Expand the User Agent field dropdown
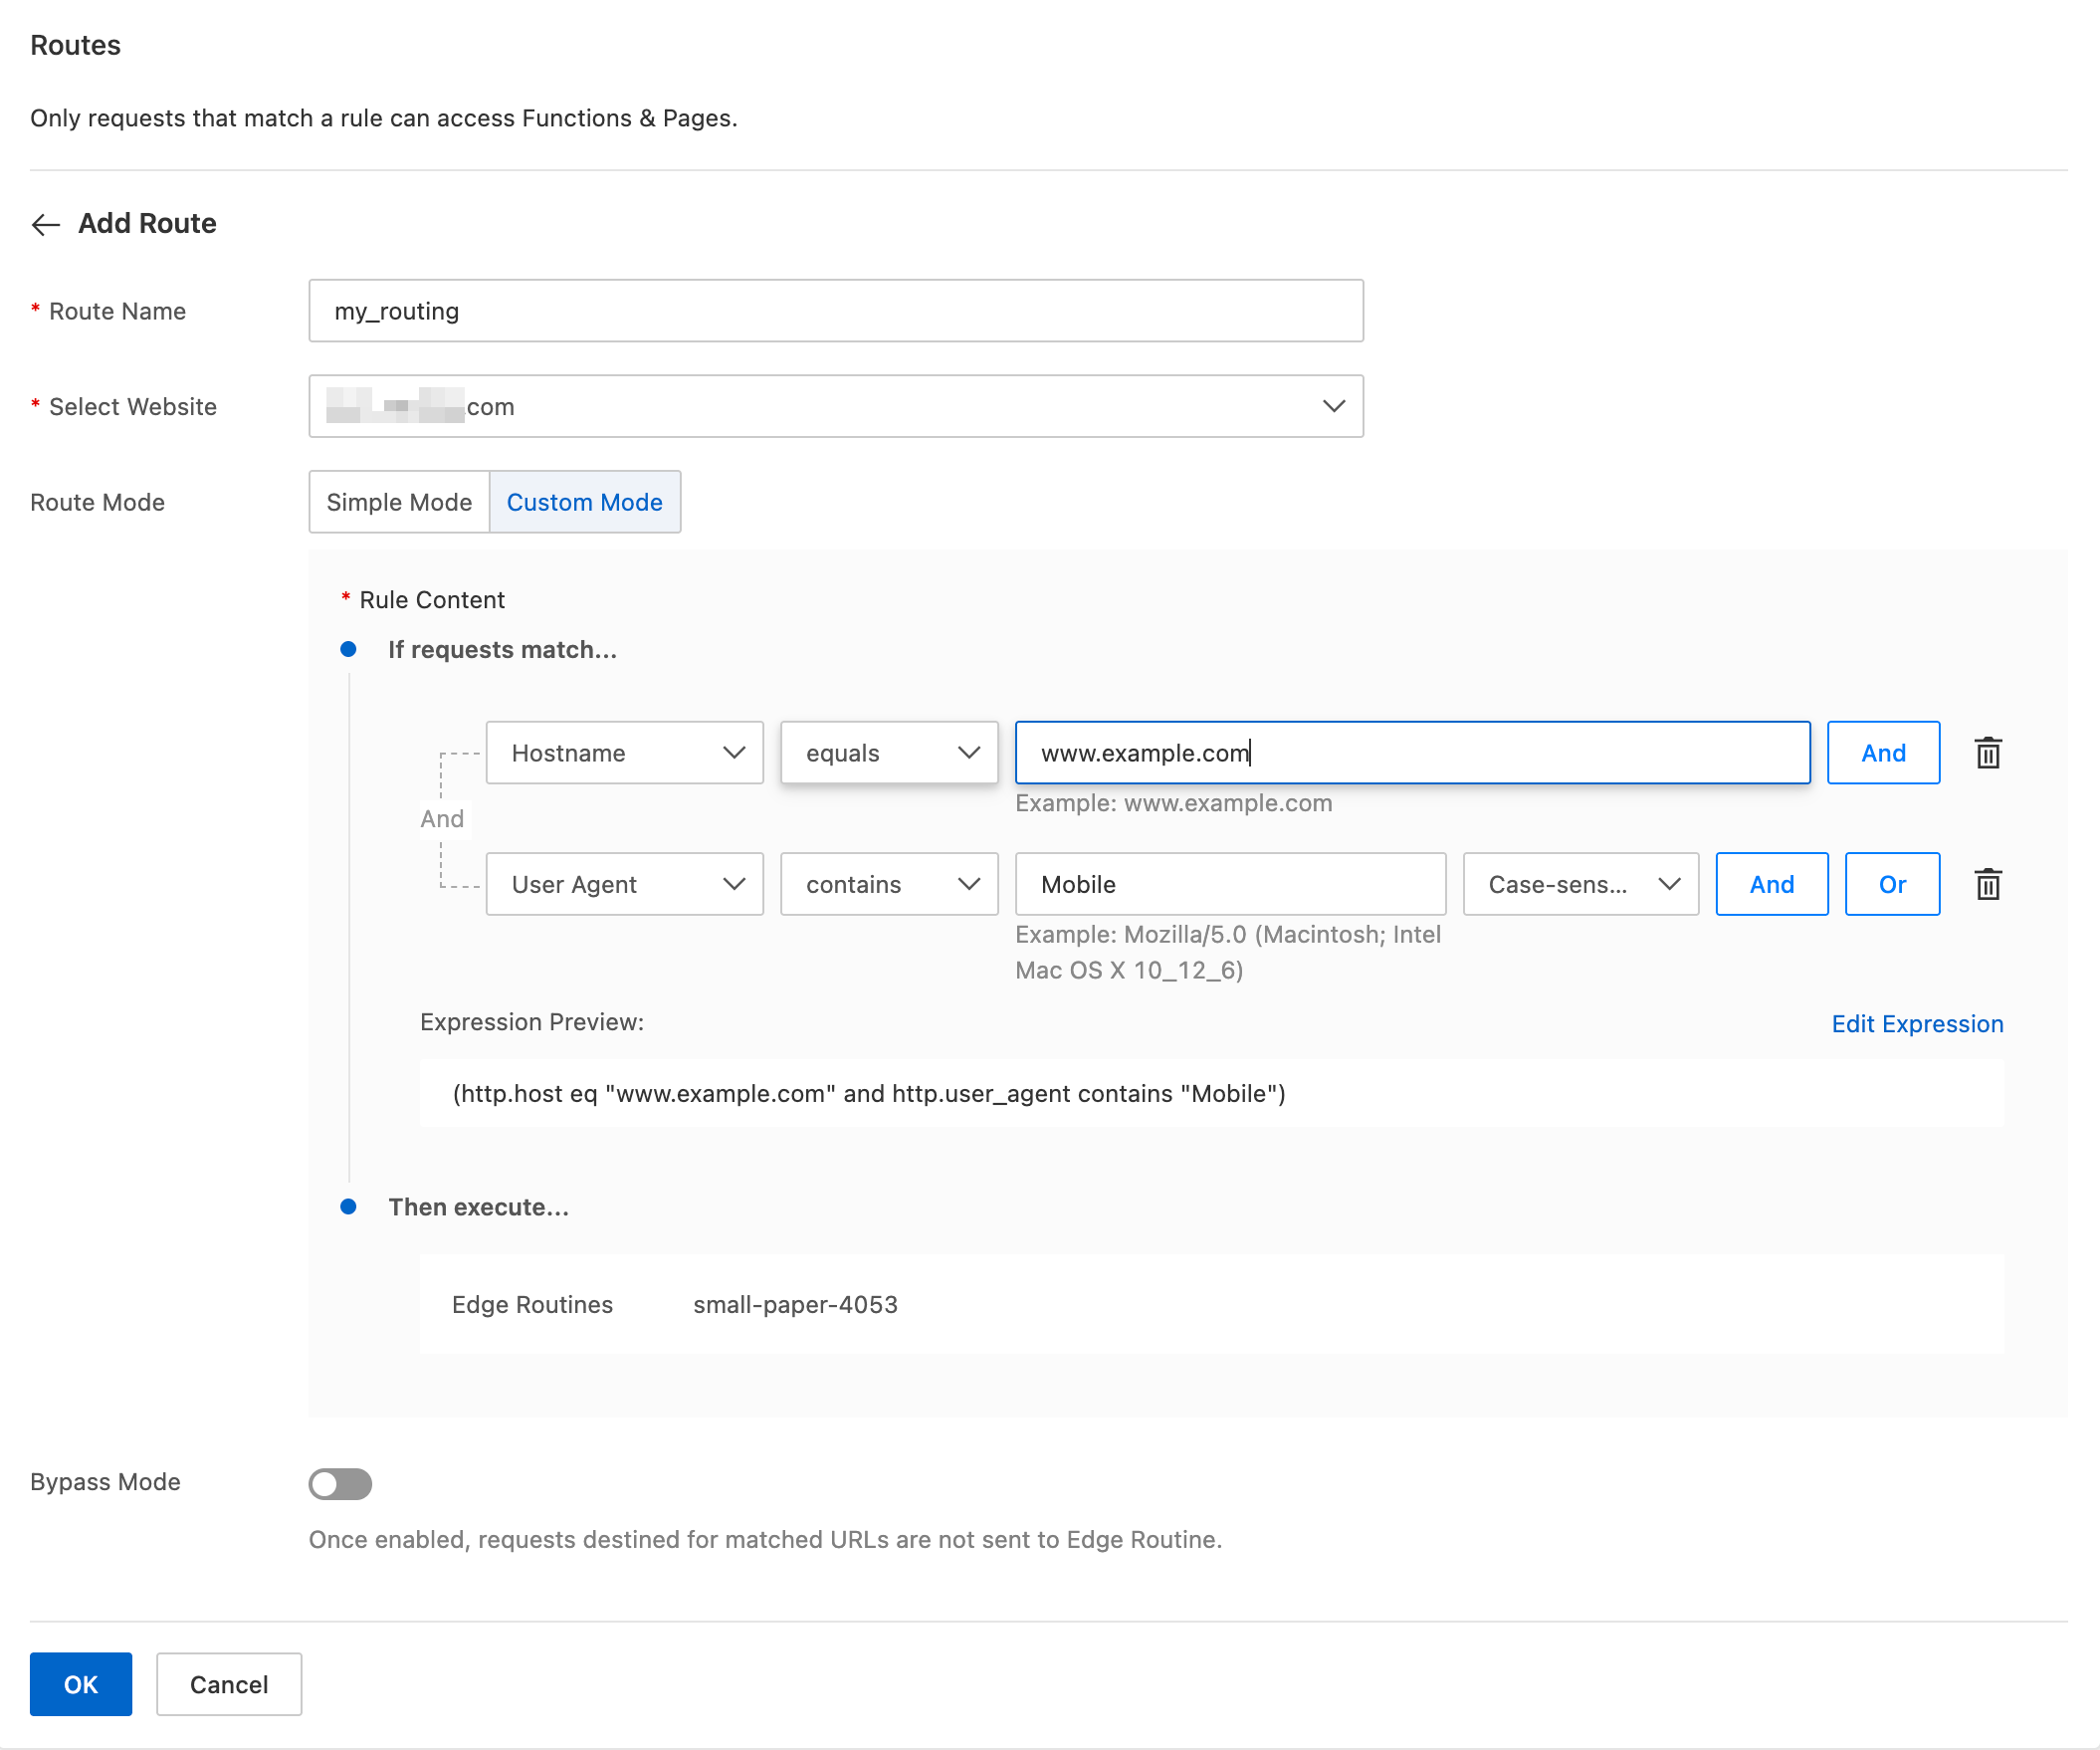This screenshot has height=1750, width=2100. click(x=624, y=884)
